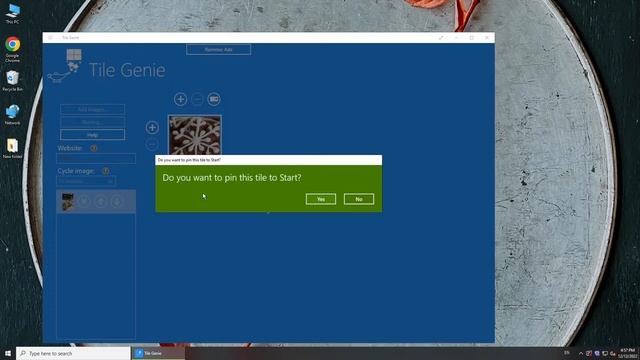
Task: Open the Windows Start menu
Action: click(8, 353)
